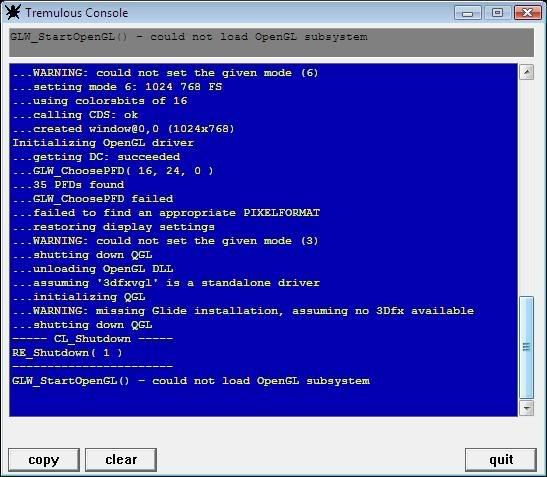Click the 'setting mode 6: 1024 768 FS' line
The height and width of the screenshot is (477, 547).
tap(117, 87)
